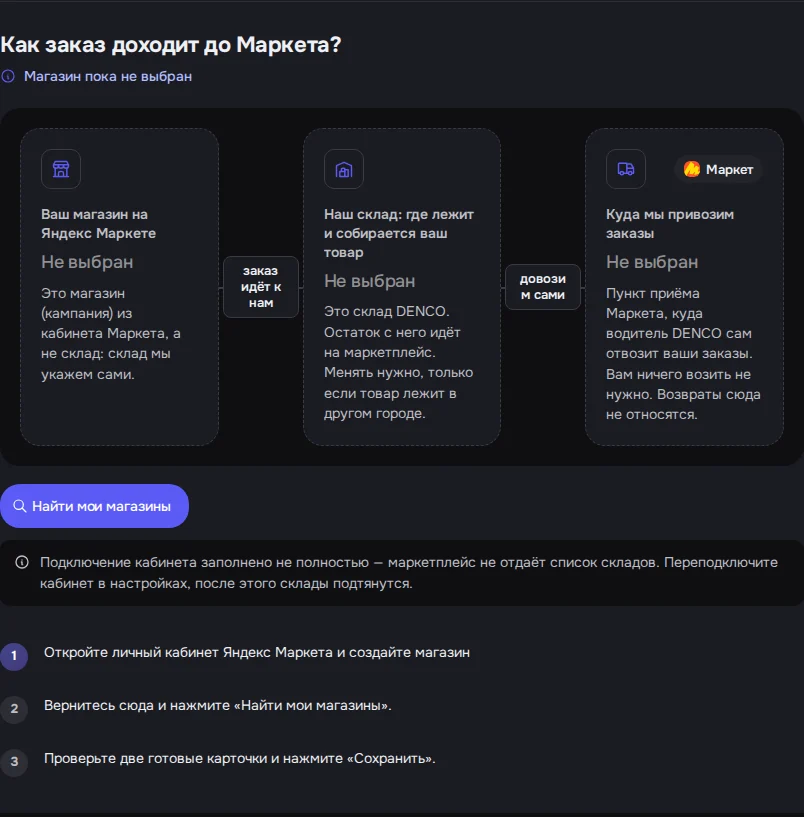Click the Маркет badge in third card
Image resolution: width=804 pixels, height=817 pixels.
pyautogui.click(x=719, y=169)
